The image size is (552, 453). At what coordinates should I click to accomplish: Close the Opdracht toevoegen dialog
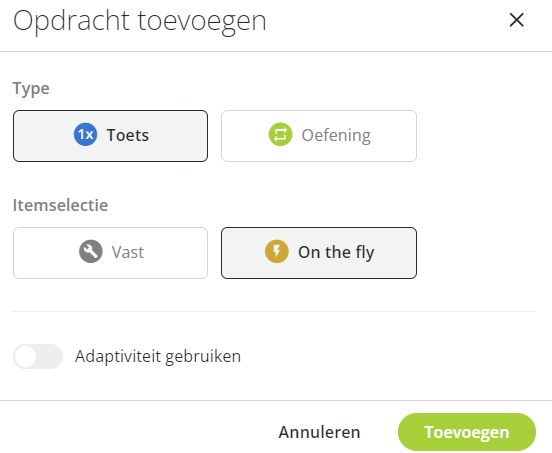pyautogui.click(x=516, y=20)
